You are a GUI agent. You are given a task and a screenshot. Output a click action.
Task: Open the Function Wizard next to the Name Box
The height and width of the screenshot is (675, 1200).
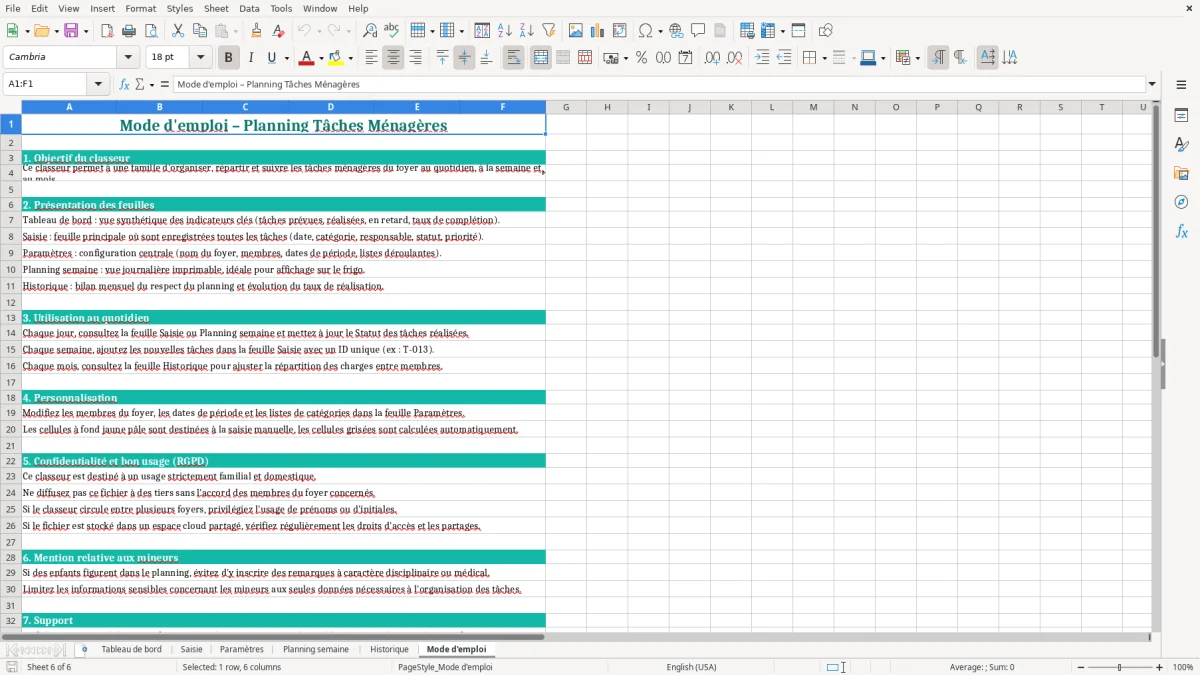(125, 84)
